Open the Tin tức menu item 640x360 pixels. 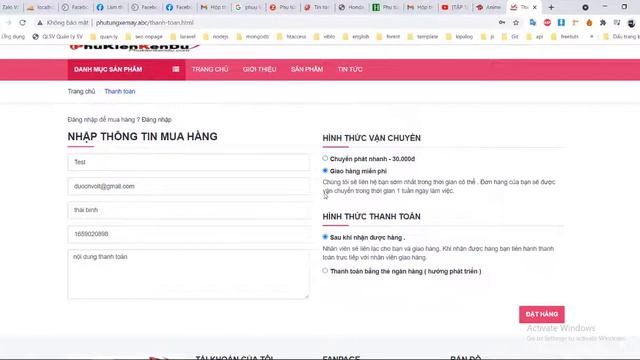coord(350,69)
